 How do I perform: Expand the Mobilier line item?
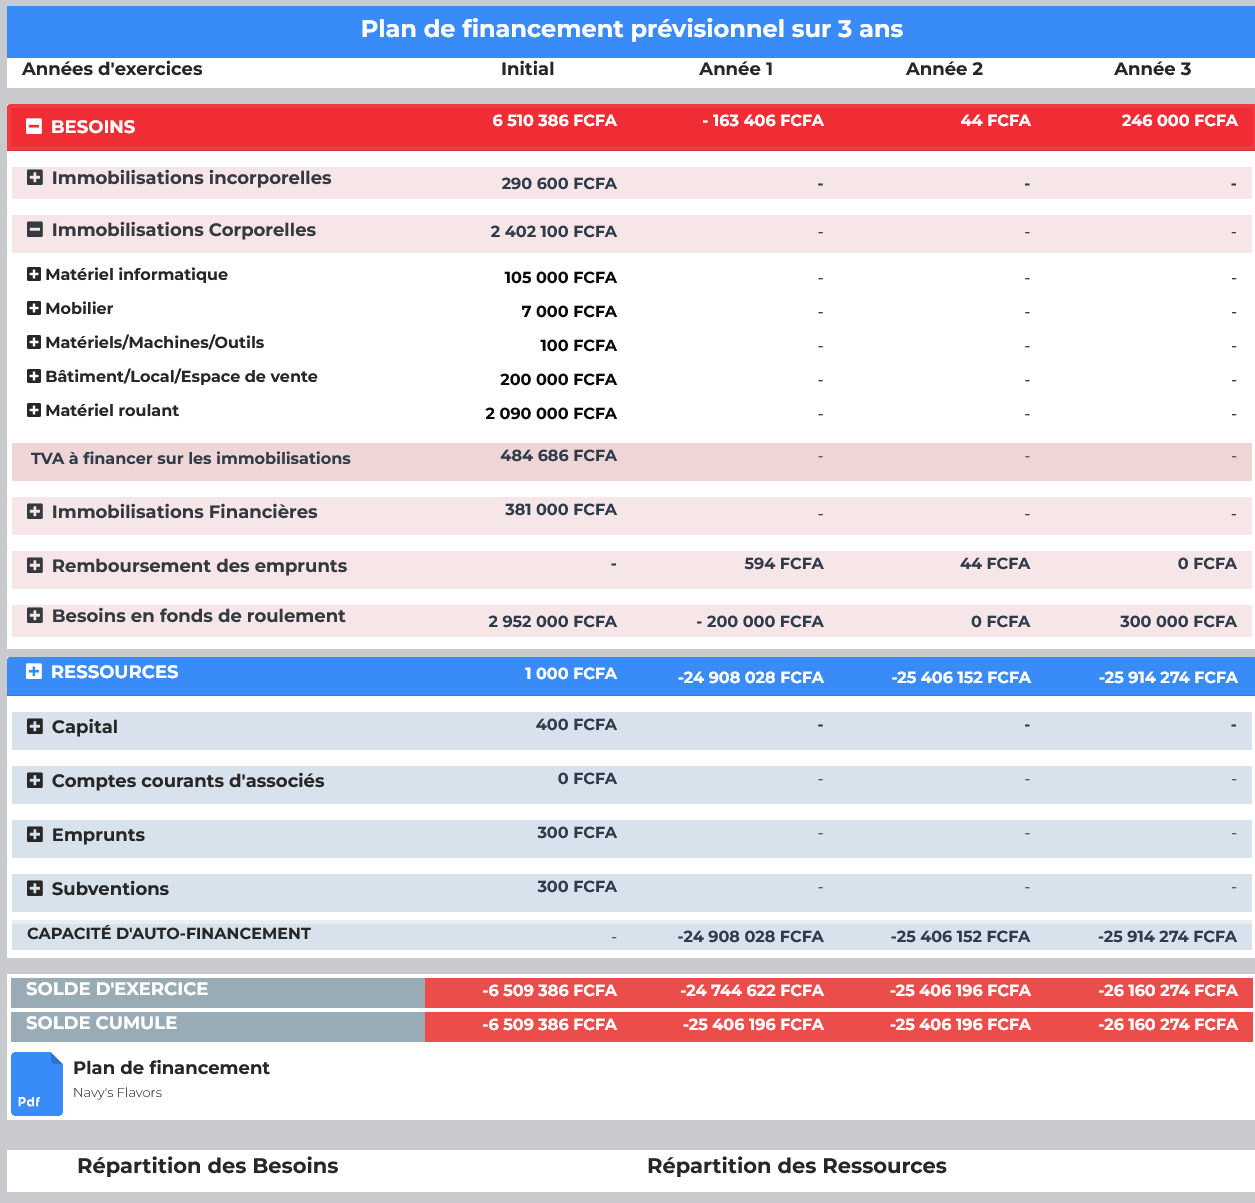pos(34,308)
